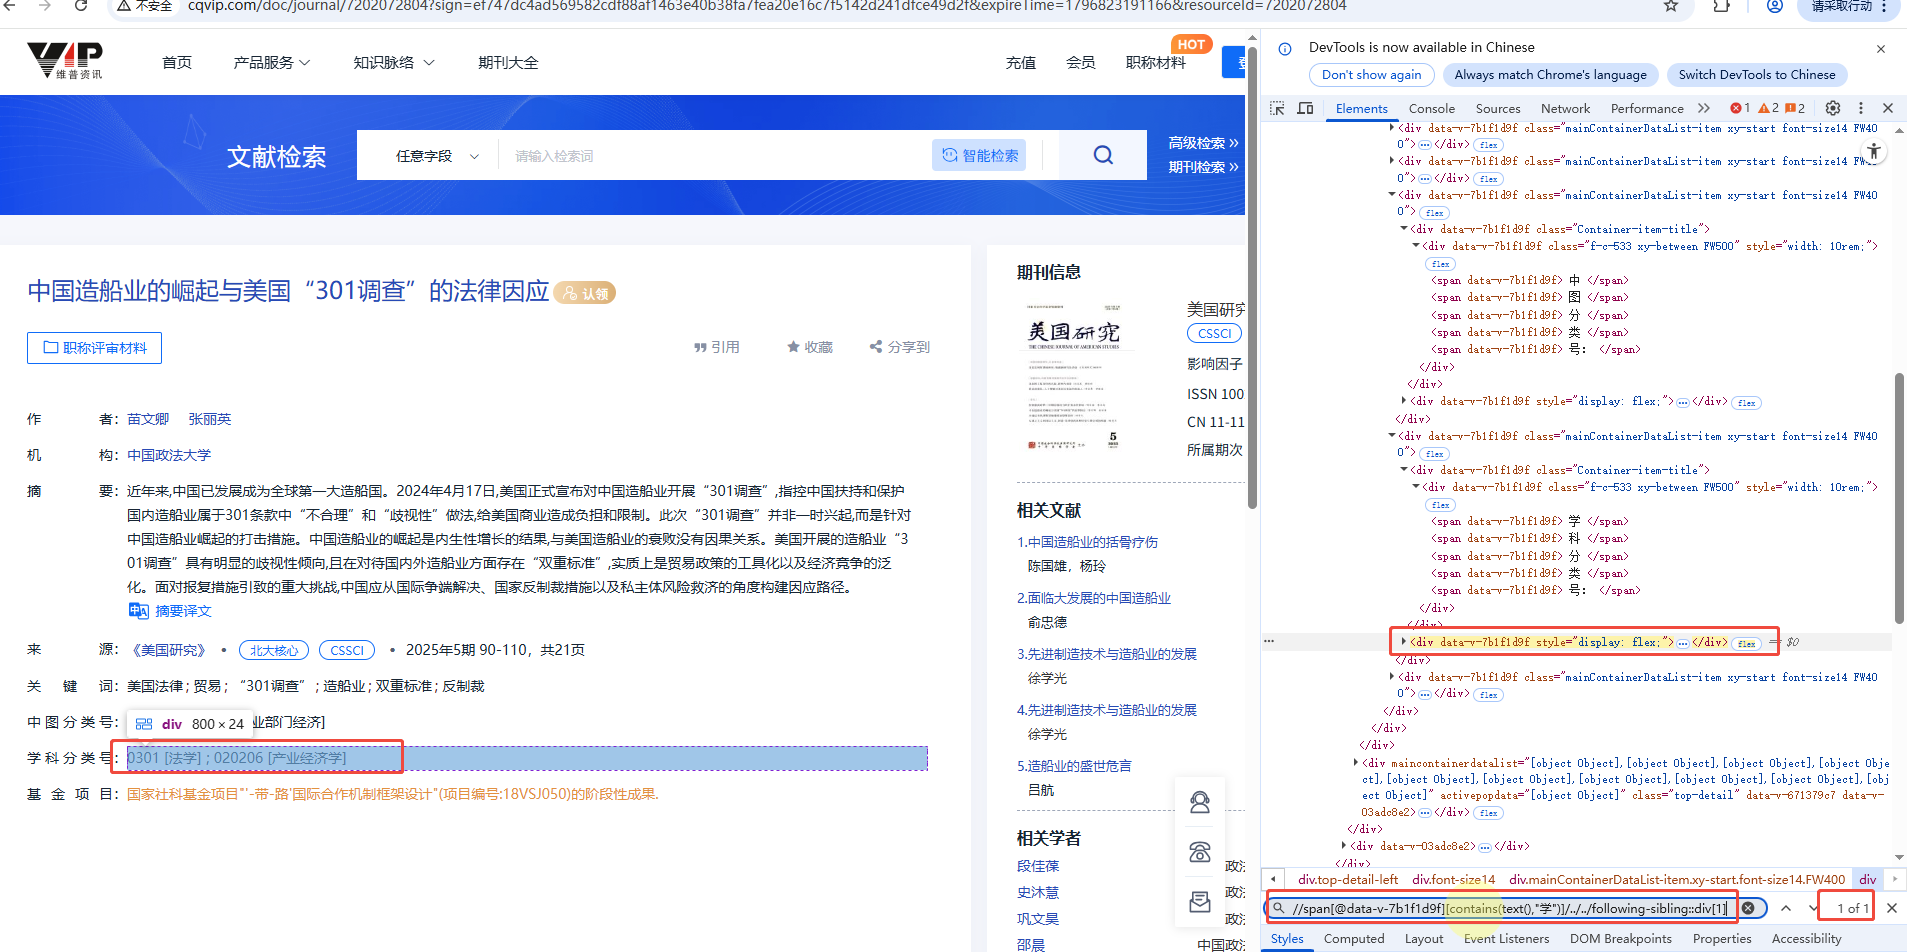Screen dimensions: 1907x952
Task: Click the red error count indicator
Action: [x=1740, y=108]
